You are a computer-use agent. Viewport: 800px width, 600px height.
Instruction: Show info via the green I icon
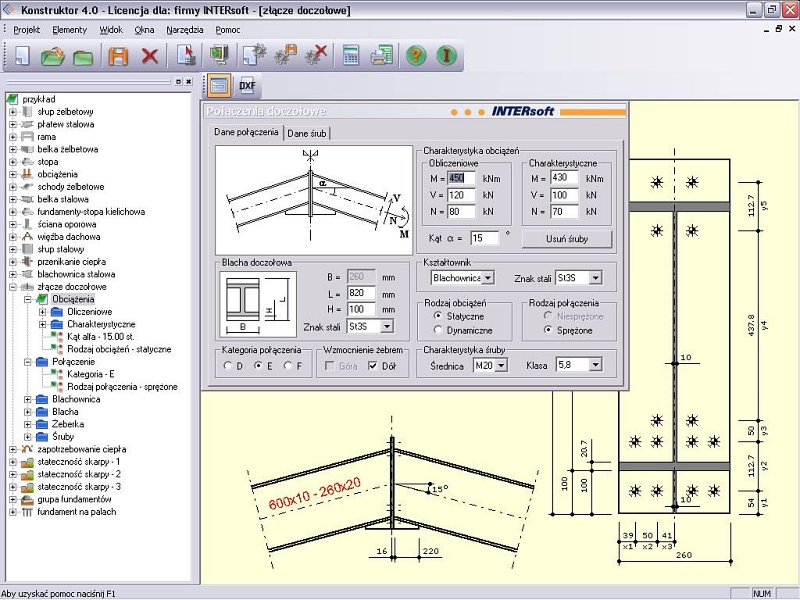click(x=446, y=55)
